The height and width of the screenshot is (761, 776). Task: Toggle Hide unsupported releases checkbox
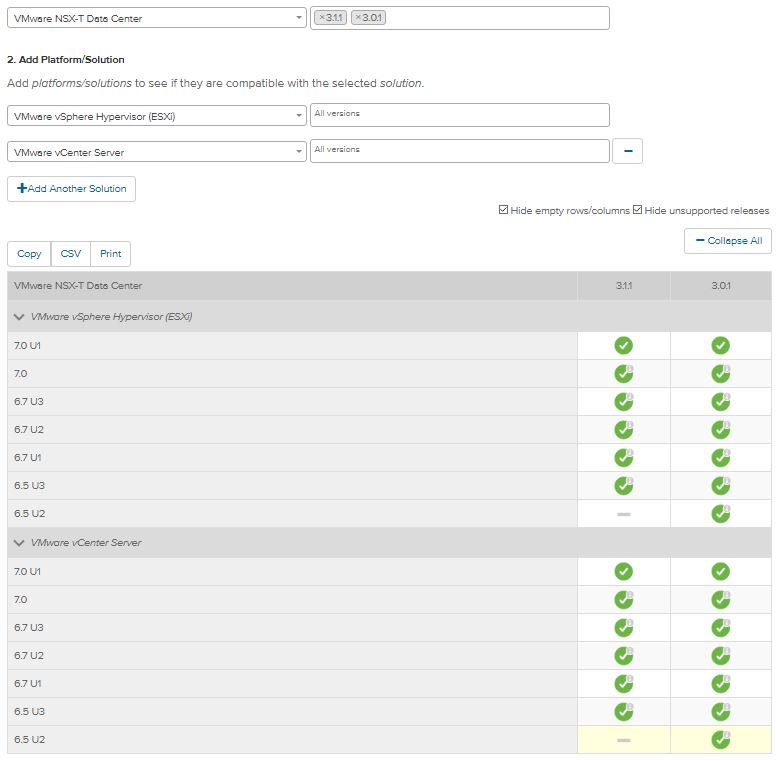(637, 211)
